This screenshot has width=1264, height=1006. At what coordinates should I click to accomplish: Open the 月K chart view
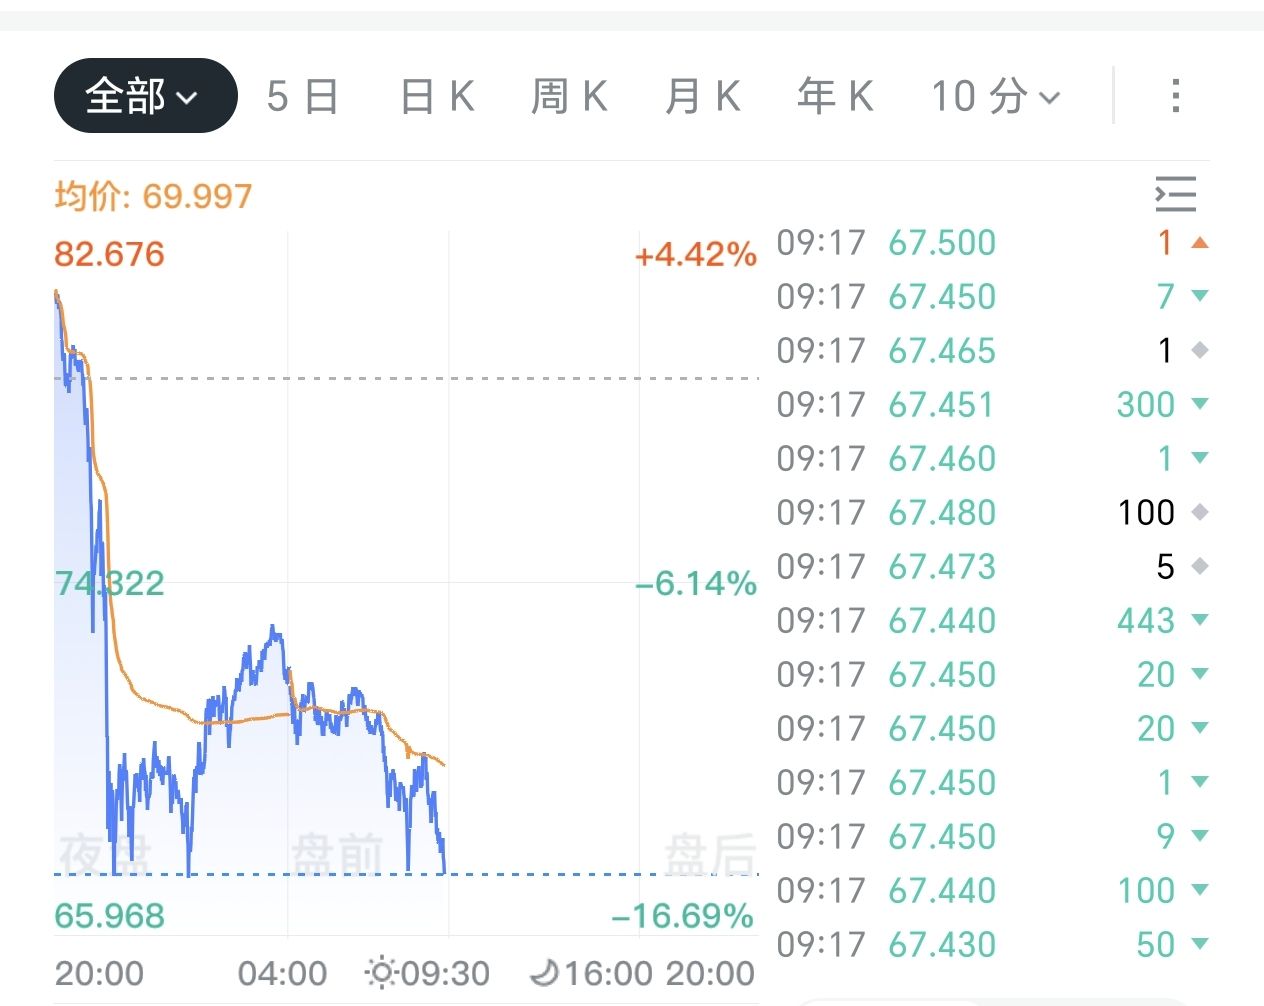point(703,96)
